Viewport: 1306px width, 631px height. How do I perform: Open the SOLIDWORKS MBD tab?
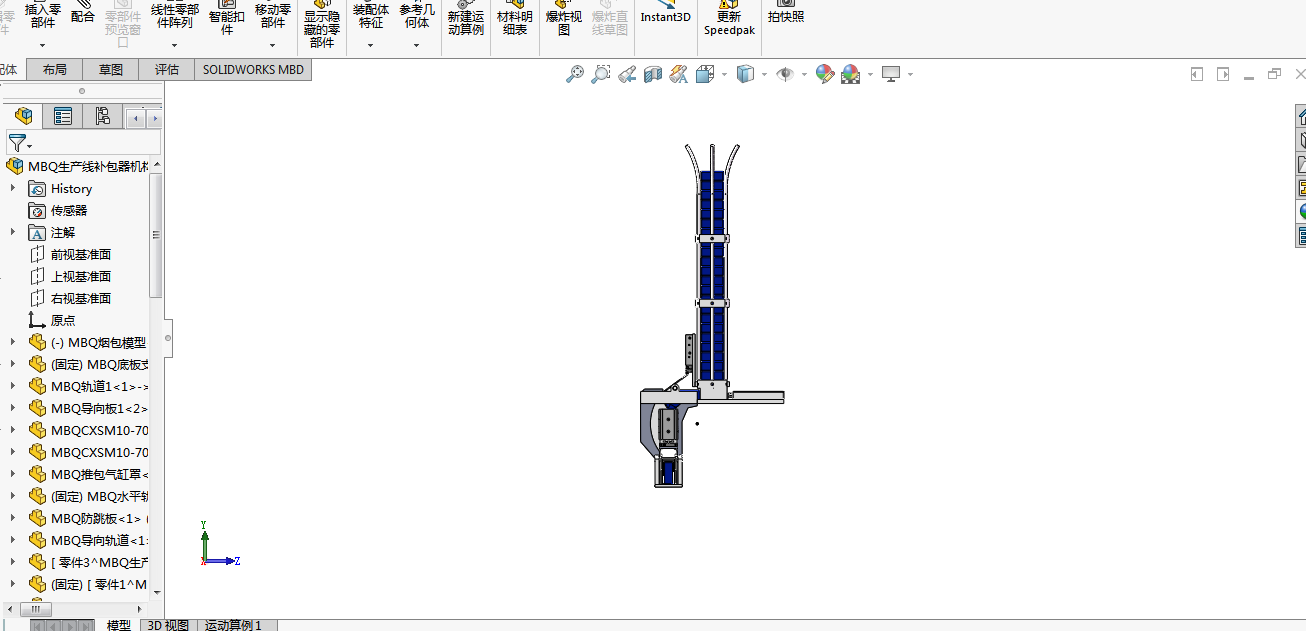tap(253, 69)
